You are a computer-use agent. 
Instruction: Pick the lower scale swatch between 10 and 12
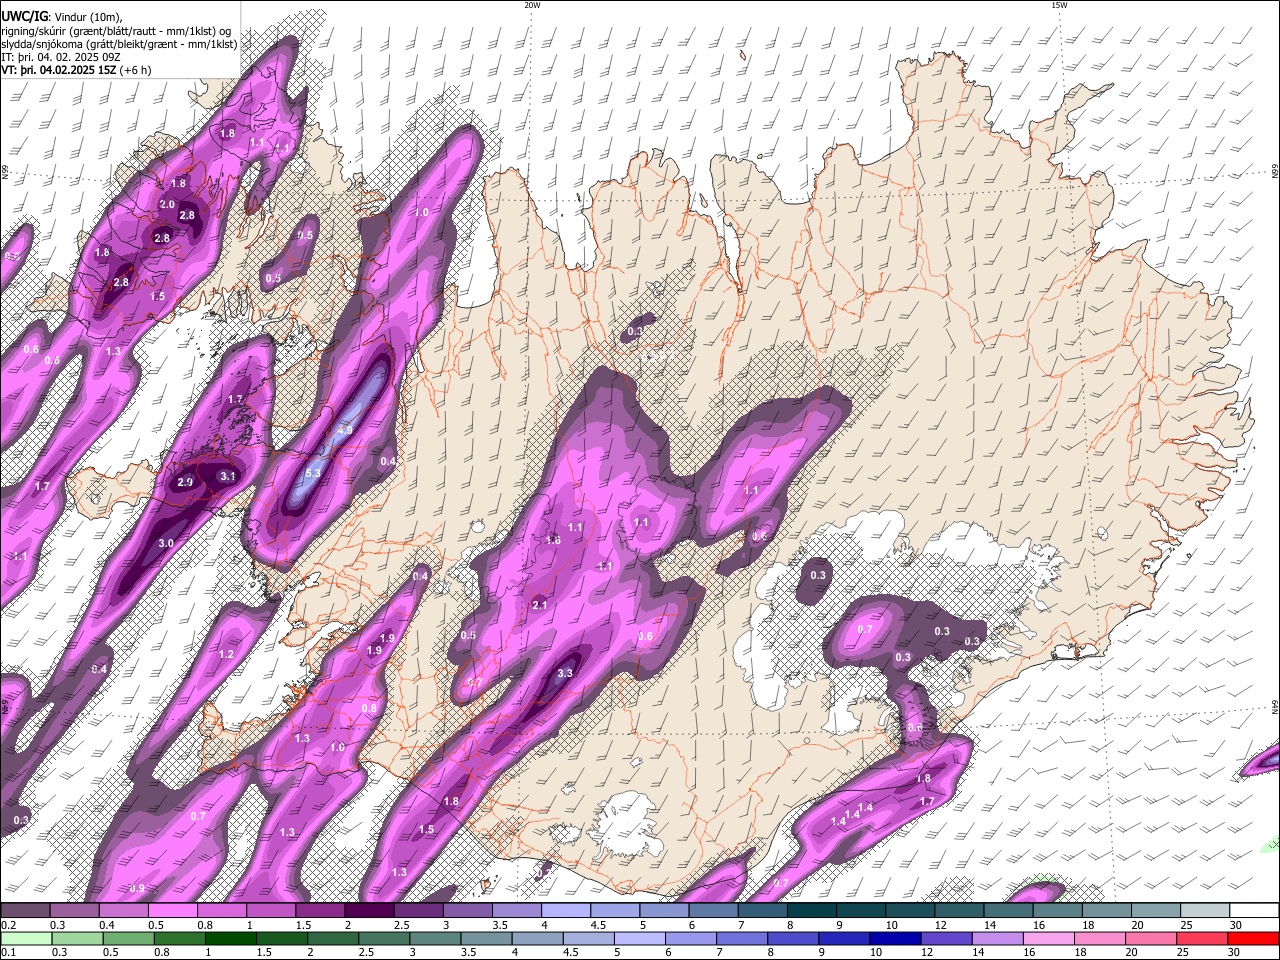pyautogui.click(x=895, y=938)
